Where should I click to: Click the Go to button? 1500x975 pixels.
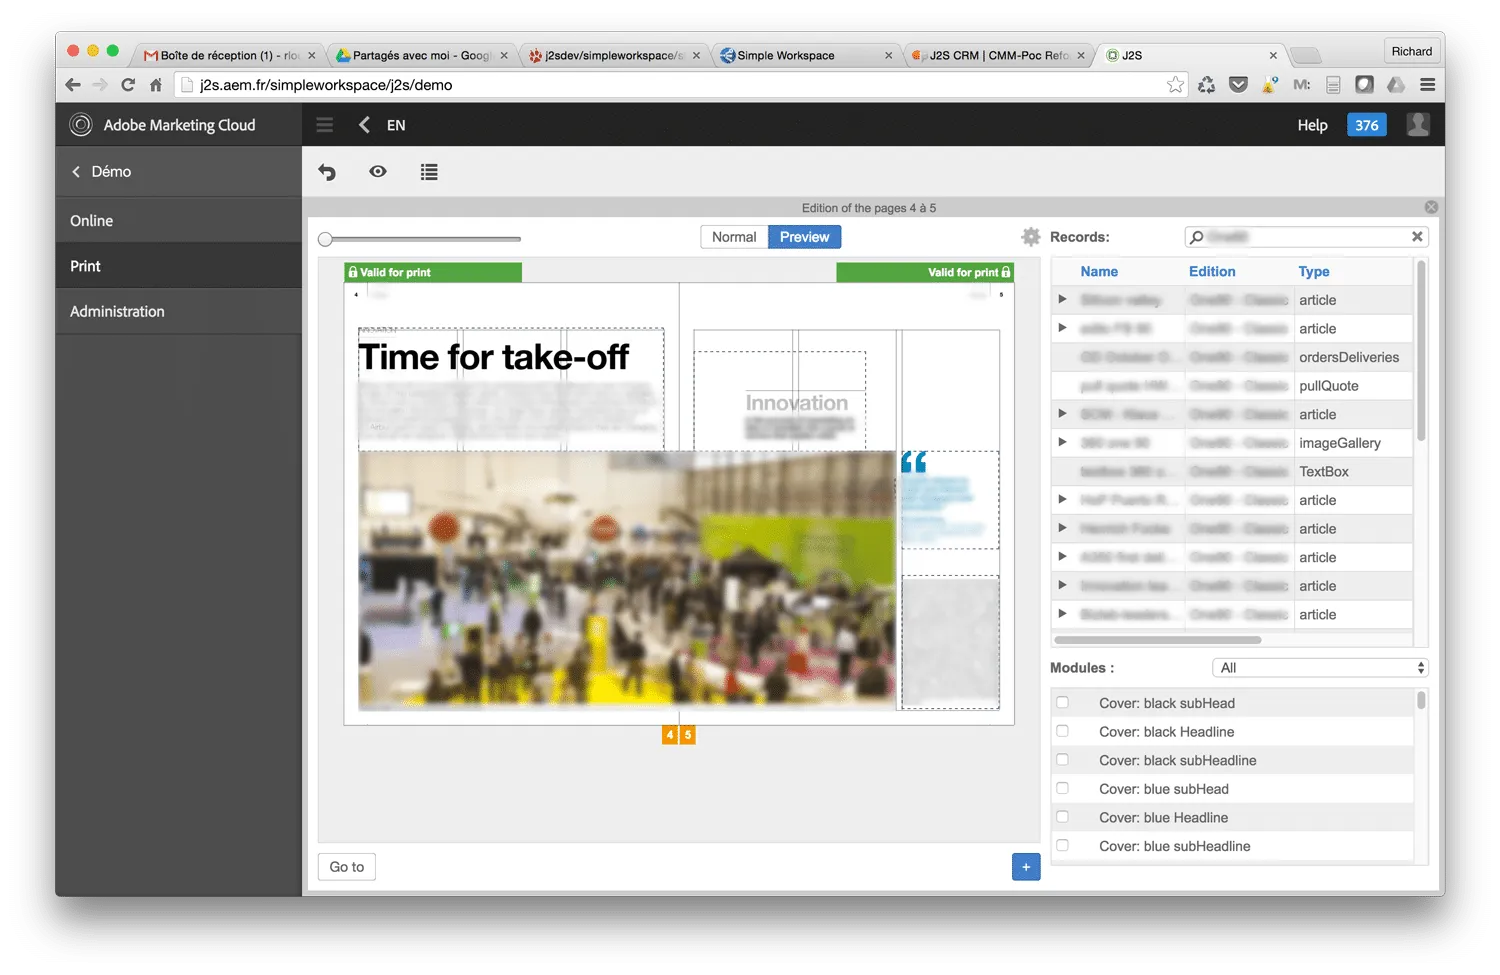pos(347,867)
